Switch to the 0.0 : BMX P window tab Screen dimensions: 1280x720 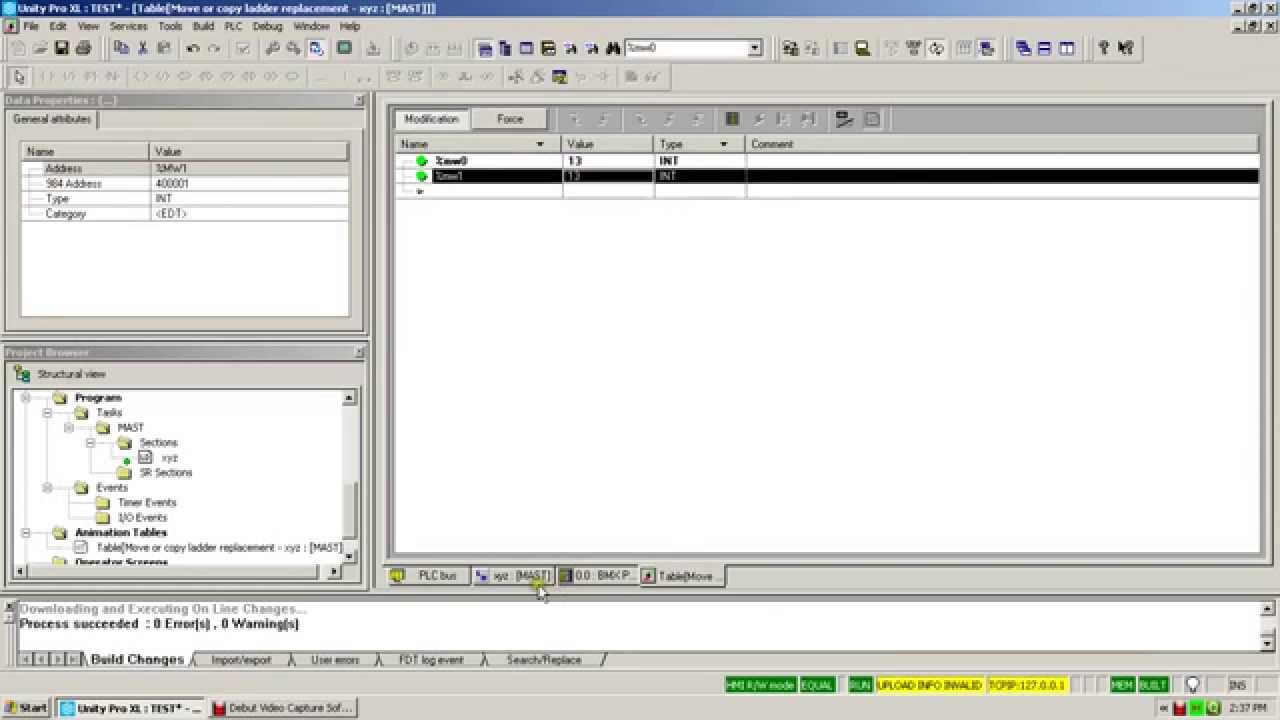point(596,576)
